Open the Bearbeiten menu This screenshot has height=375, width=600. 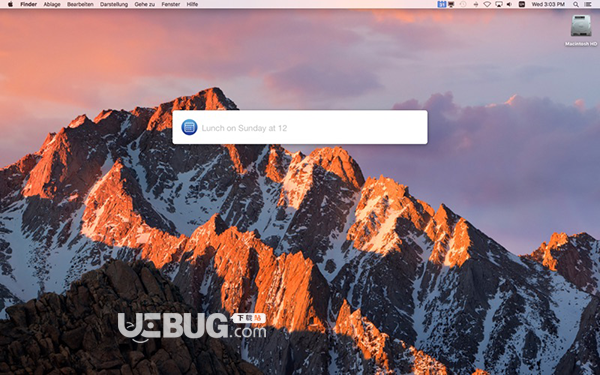[x=80, y=4]
